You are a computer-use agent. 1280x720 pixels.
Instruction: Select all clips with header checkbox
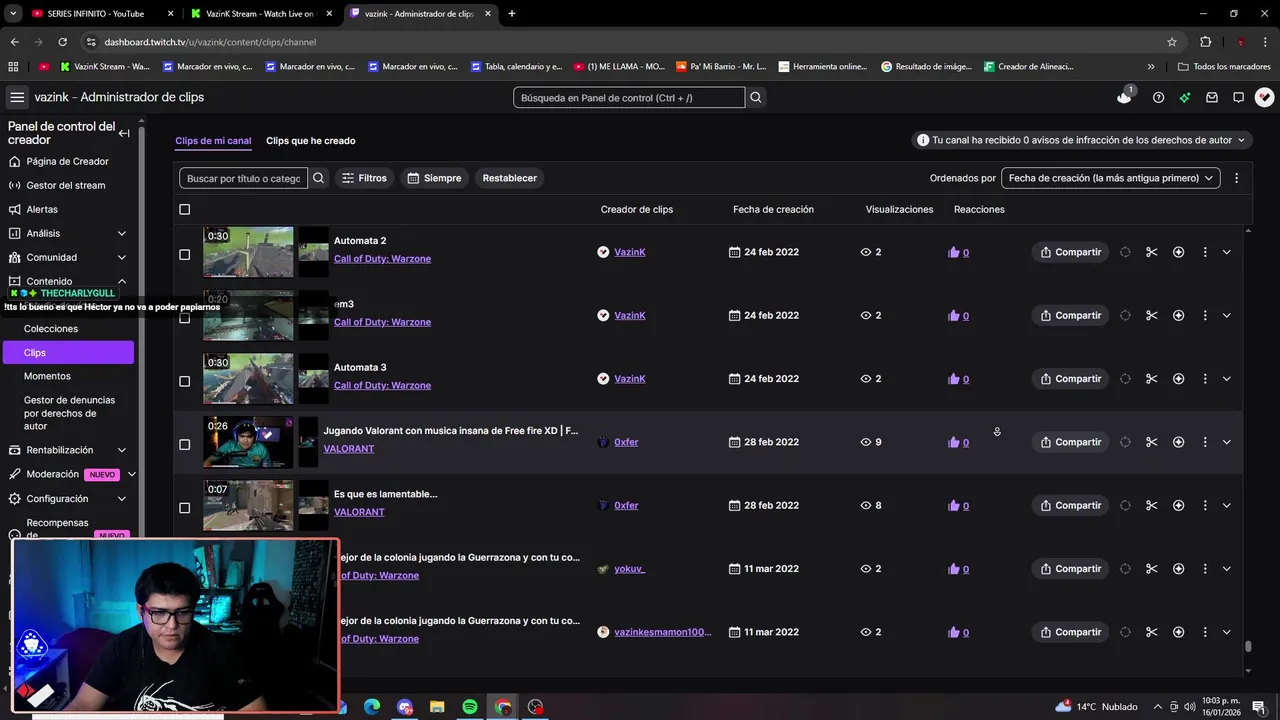(x=184, y=209)
